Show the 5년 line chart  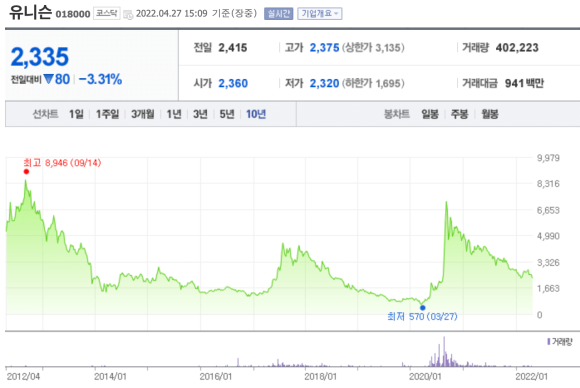[x=227, y=114]
